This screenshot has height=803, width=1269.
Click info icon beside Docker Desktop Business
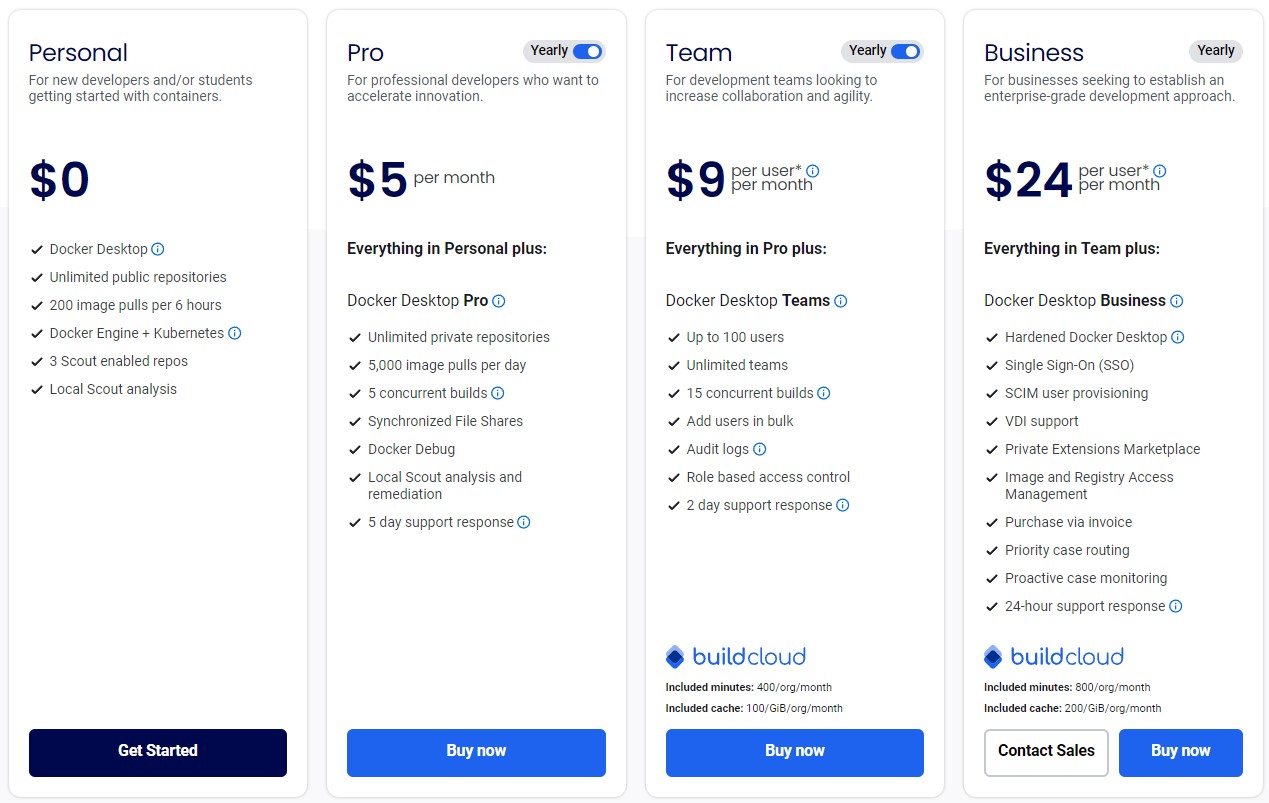click(1177, 301)
